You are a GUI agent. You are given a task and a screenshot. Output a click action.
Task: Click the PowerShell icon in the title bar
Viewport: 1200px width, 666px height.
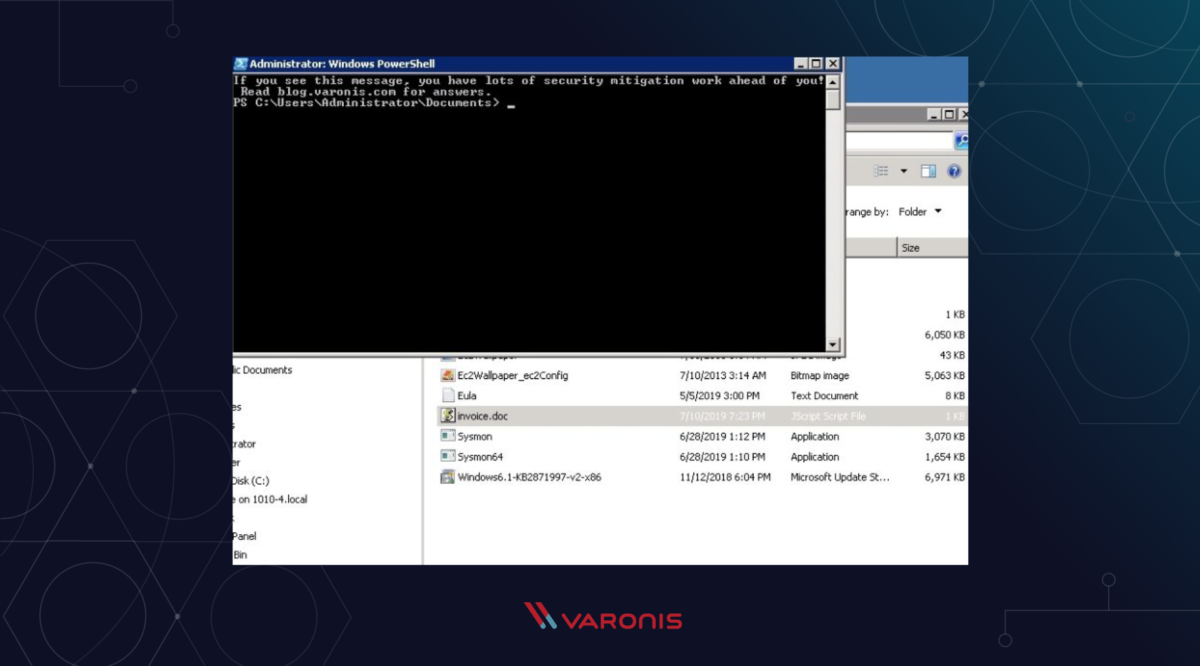click(x=239, y=62)
